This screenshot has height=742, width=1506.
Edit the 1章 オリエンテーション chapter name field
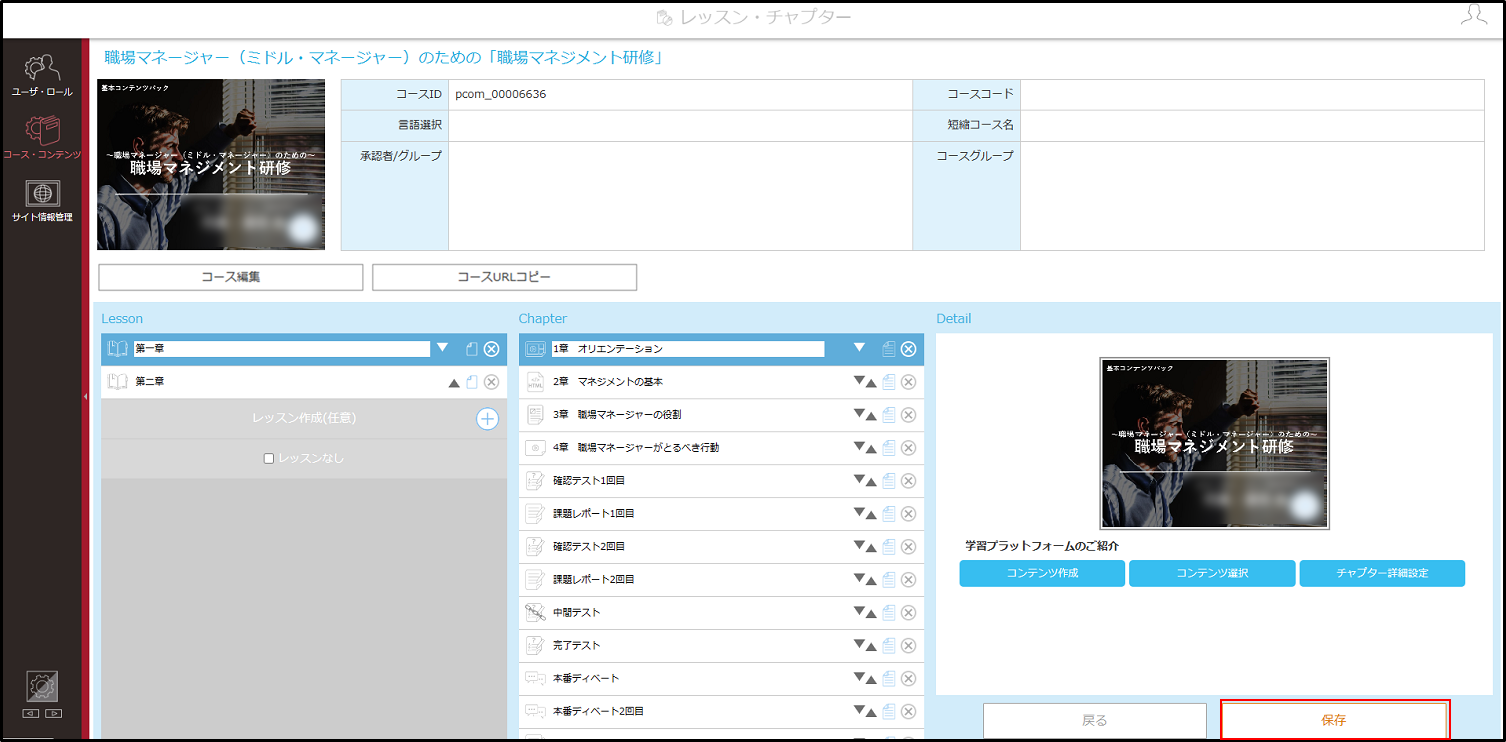(x=688, y=349)
